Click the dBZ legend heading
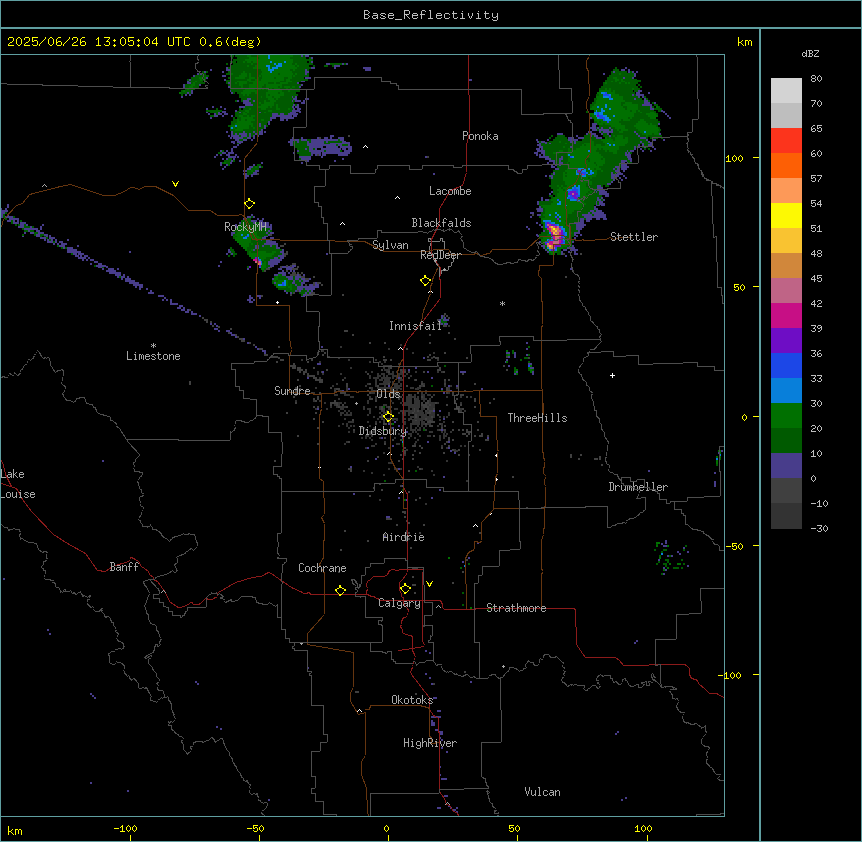Viewport: 862px width, 842px height. tap(810, 53)
